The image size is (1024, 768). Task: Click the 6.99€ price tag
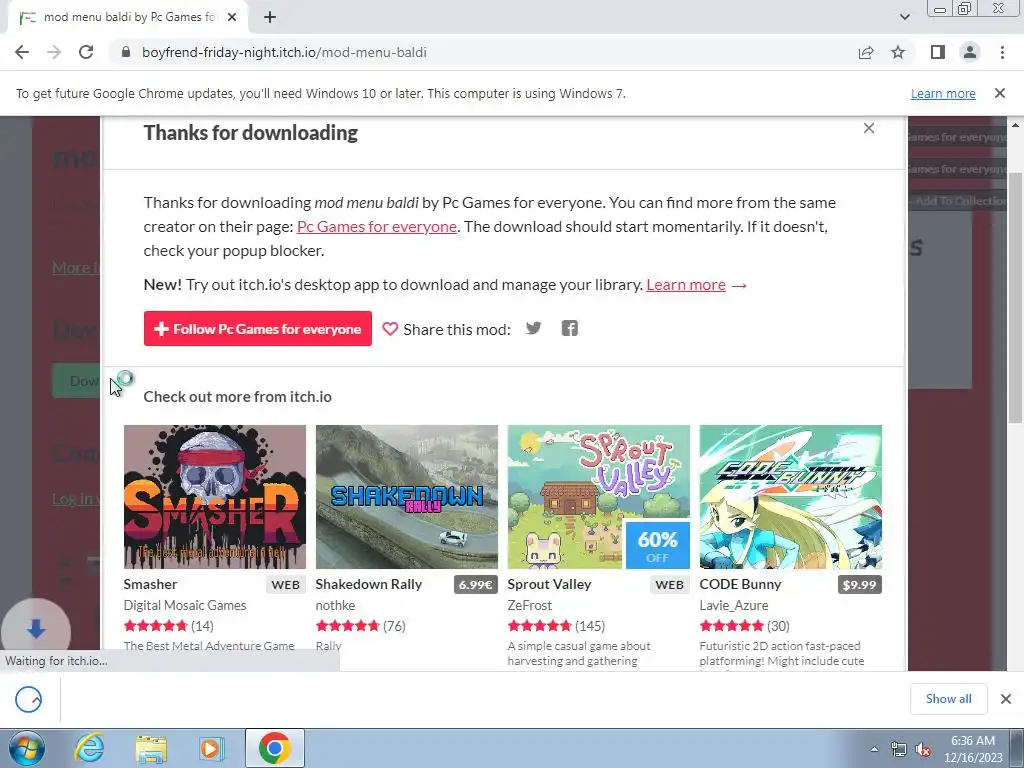(x=475, y=584)
